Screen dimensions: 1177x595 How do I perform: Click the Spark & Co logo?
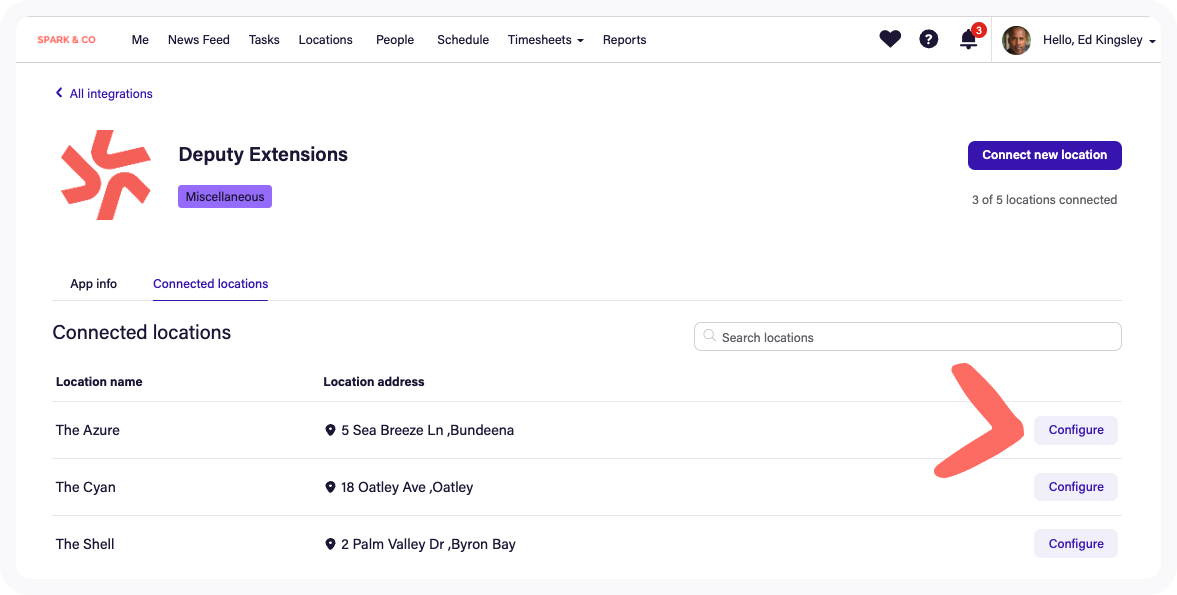[x=67, y=40]
